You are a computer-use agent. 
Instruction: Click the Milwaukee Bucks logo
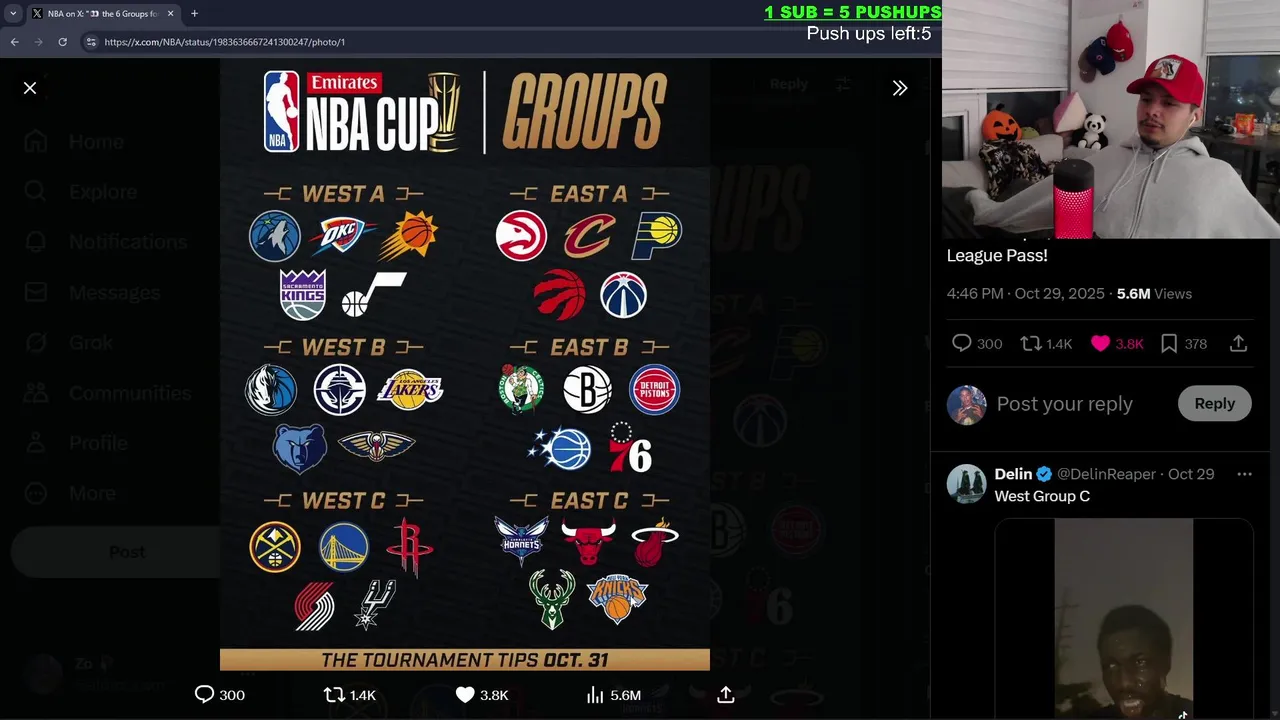pyautogui.click(x=552, y=599)
